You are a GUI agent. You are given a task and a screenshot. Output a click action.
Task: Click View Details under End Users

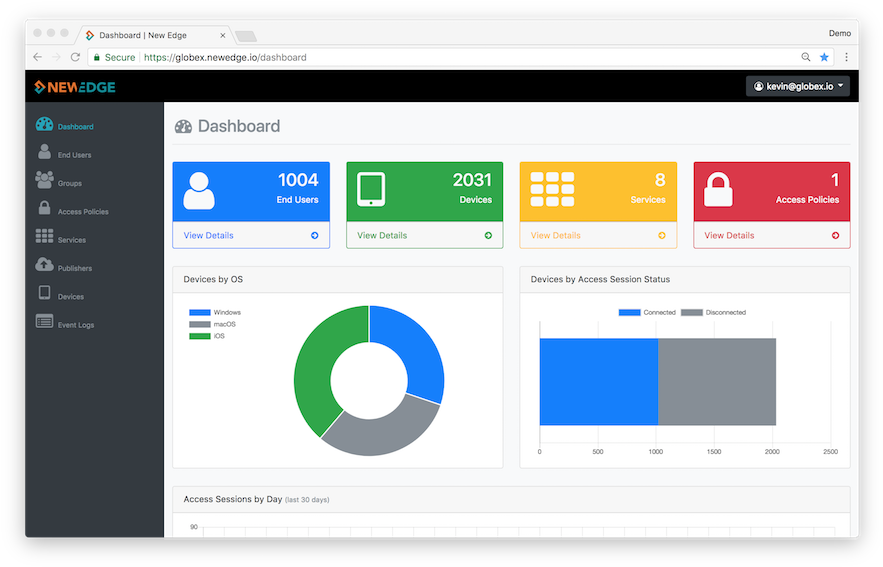(209, 236)
